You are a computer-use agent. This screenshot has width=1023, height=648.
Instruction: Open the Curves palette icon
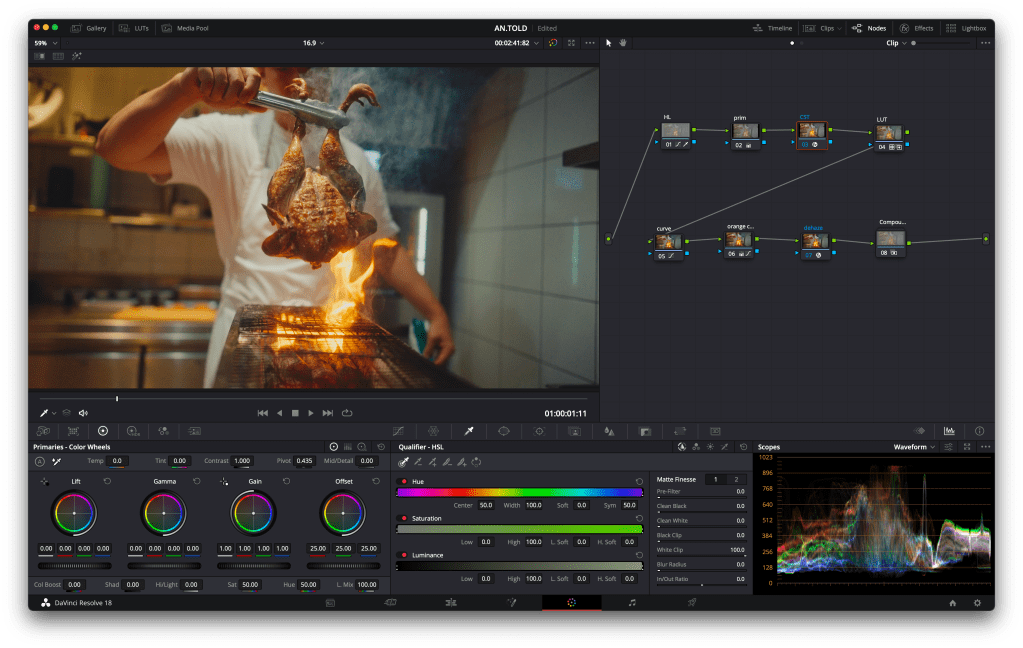point(398,431)
